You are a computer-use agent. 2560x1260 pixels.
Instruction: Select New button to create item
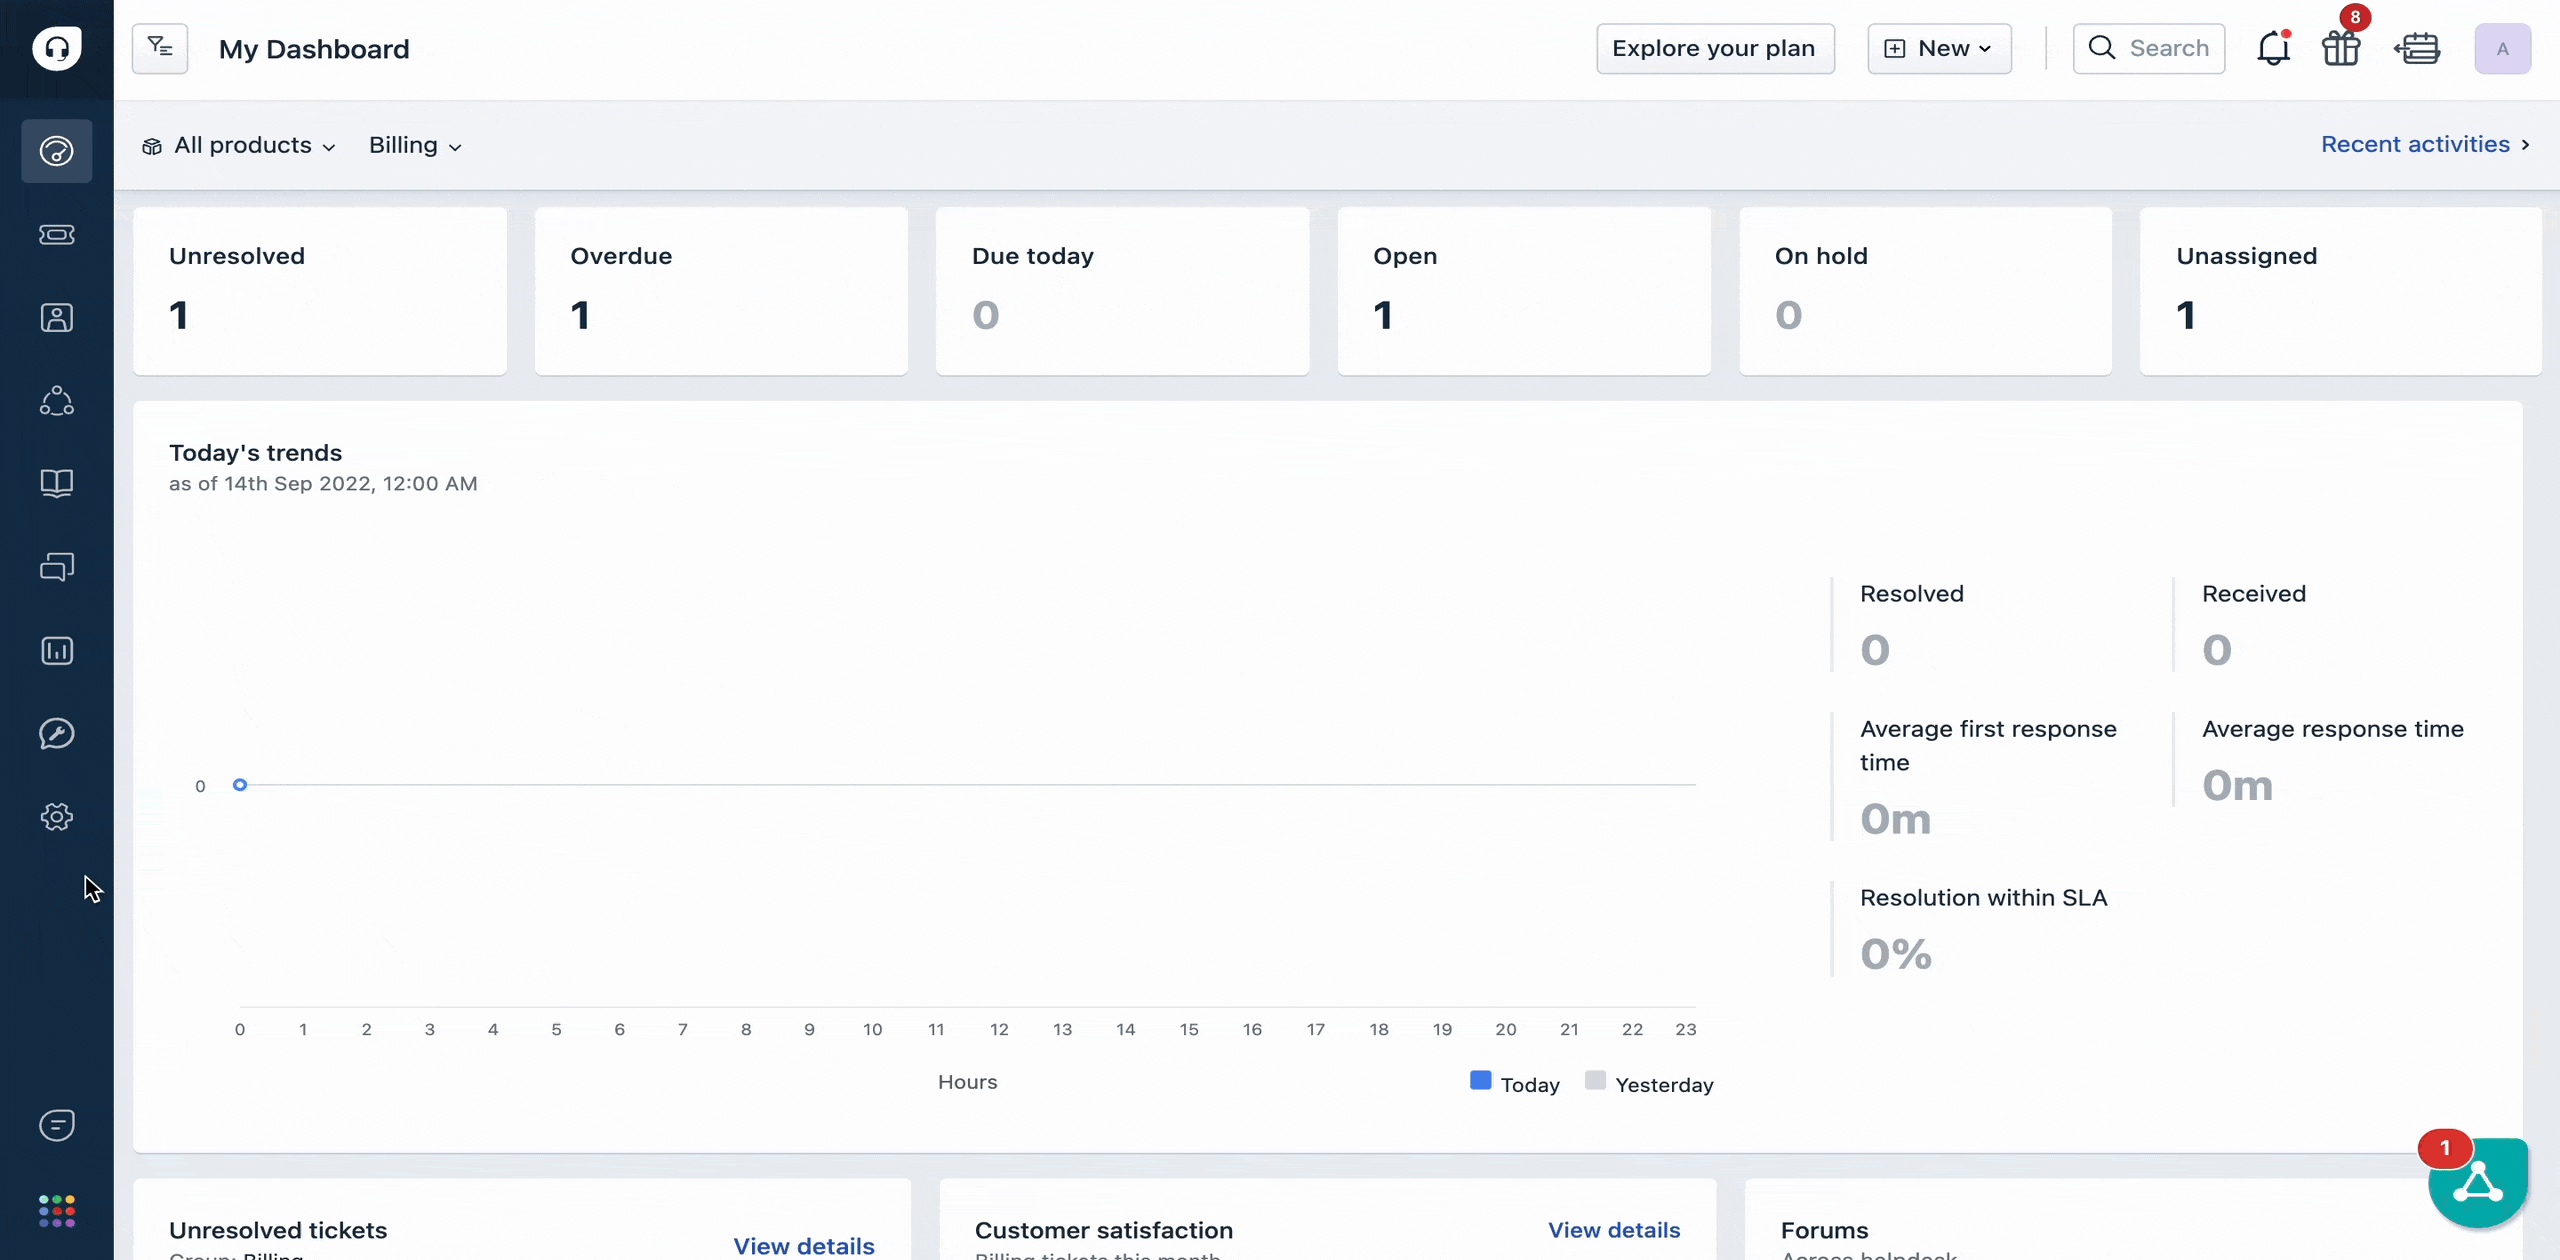(x=1940, y=47)
